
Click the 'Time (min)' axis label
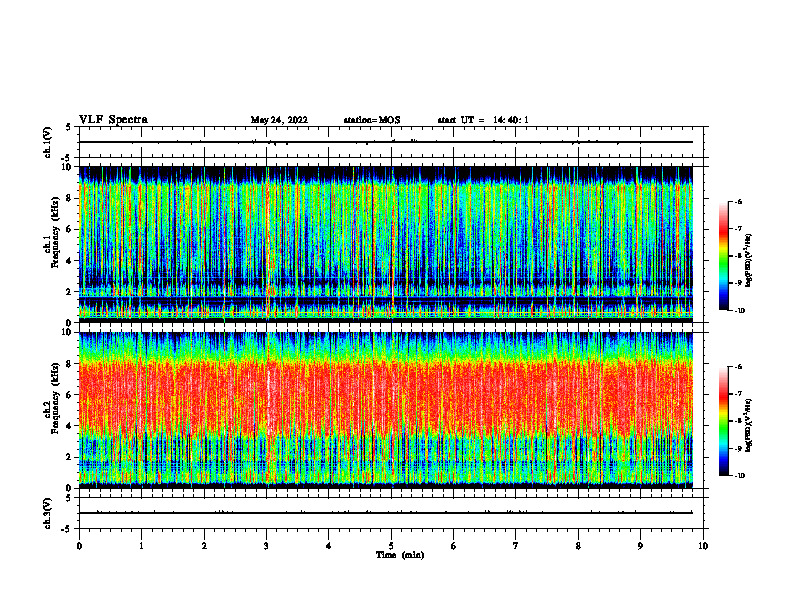point(400,555)
